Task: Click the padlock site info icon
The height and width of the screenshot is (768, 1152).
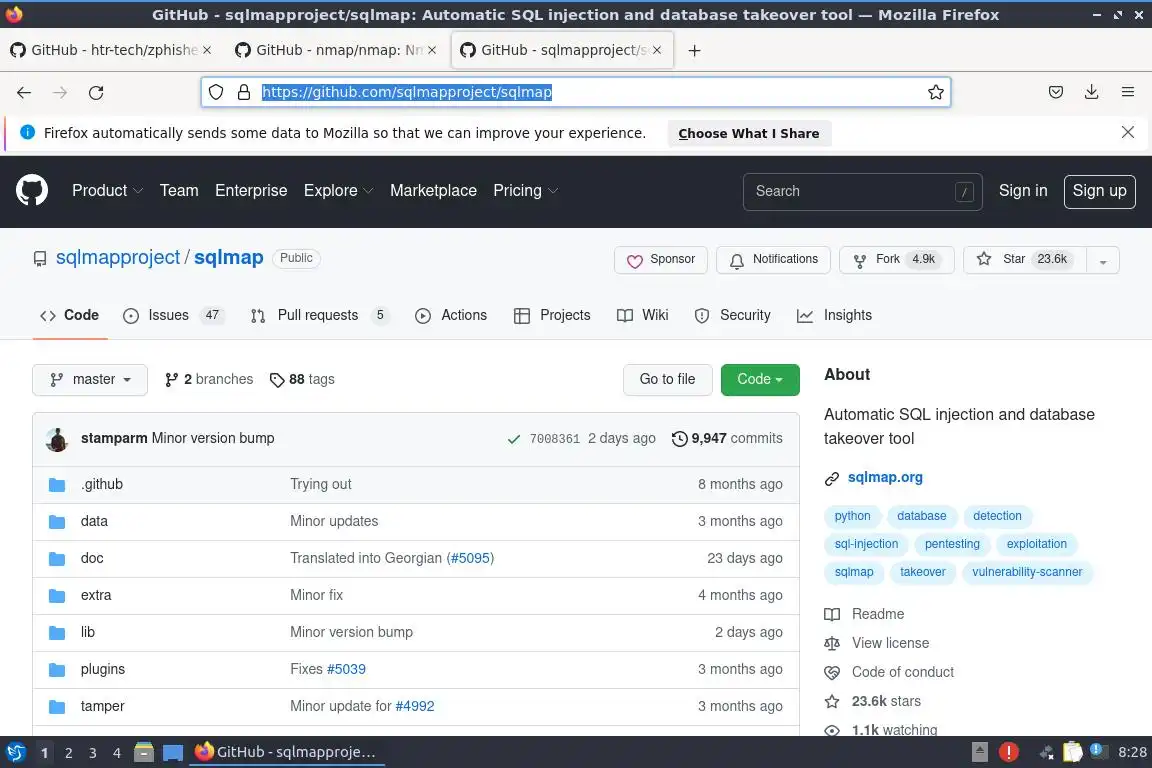Action: 244,92
